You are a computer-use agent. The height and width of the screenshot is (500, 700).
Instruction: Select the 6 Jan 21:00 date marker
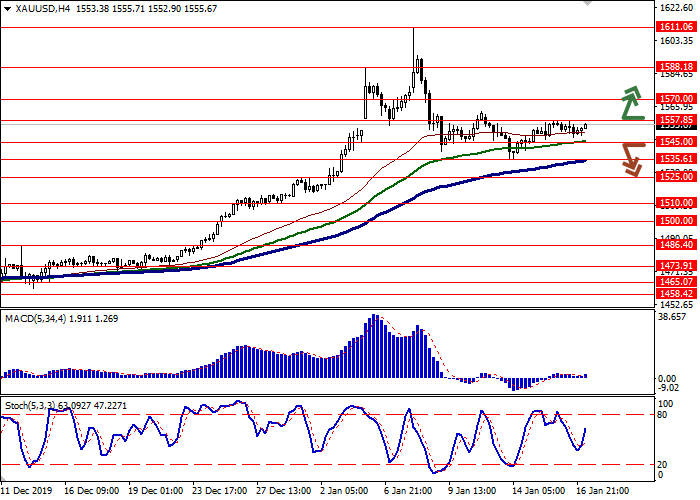pos(410,491)
